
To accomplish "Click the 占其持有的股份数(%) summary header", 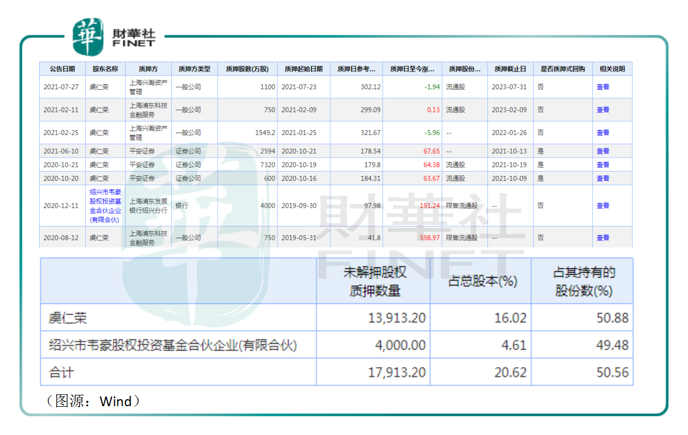I will (584, 281).
